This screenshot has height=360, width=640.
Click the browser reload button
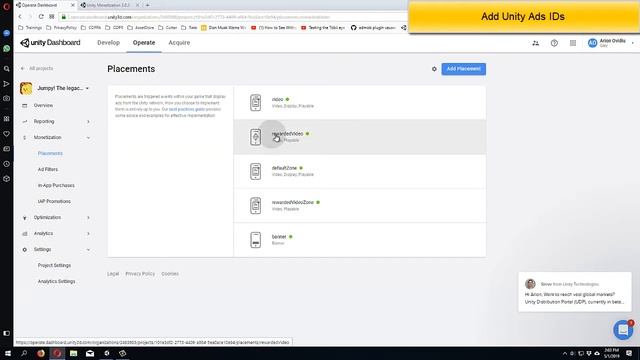coord(41,17)
